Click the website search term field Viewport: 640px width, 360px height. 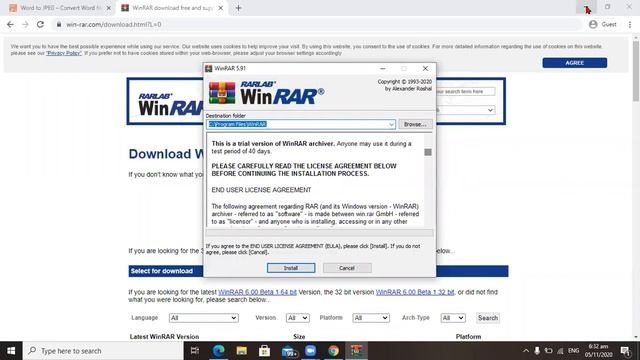(465, 91)
